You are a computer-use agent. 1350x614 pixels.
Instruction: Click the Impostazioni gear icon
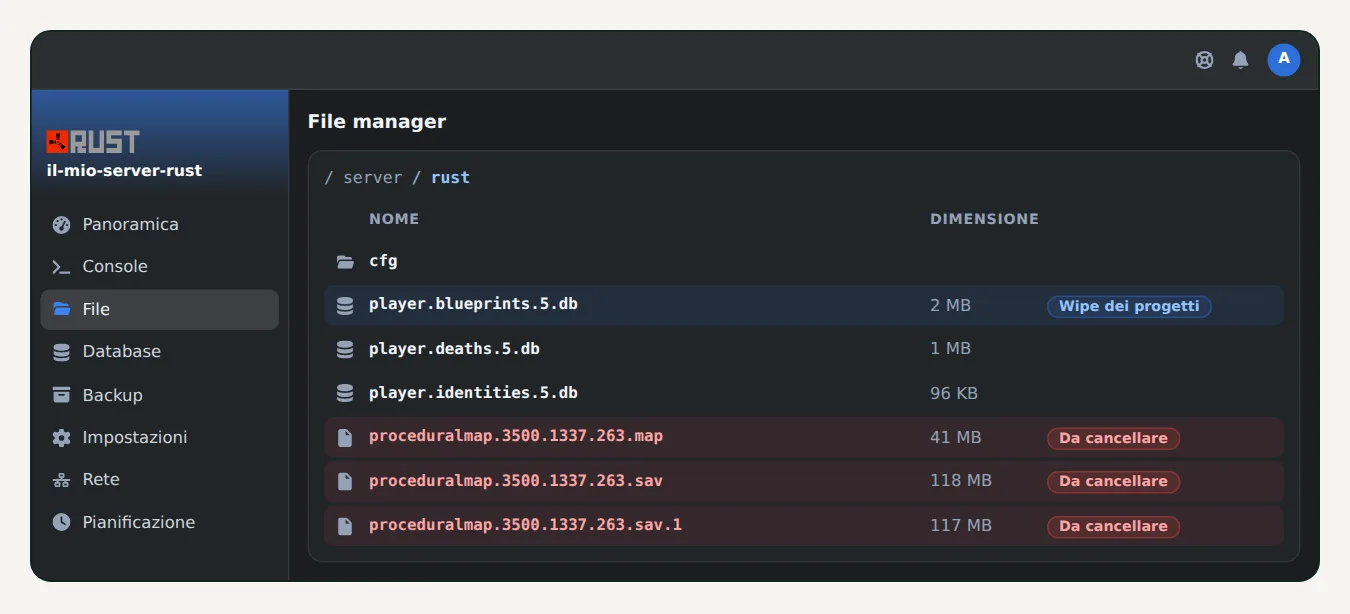tap(62, 437)
